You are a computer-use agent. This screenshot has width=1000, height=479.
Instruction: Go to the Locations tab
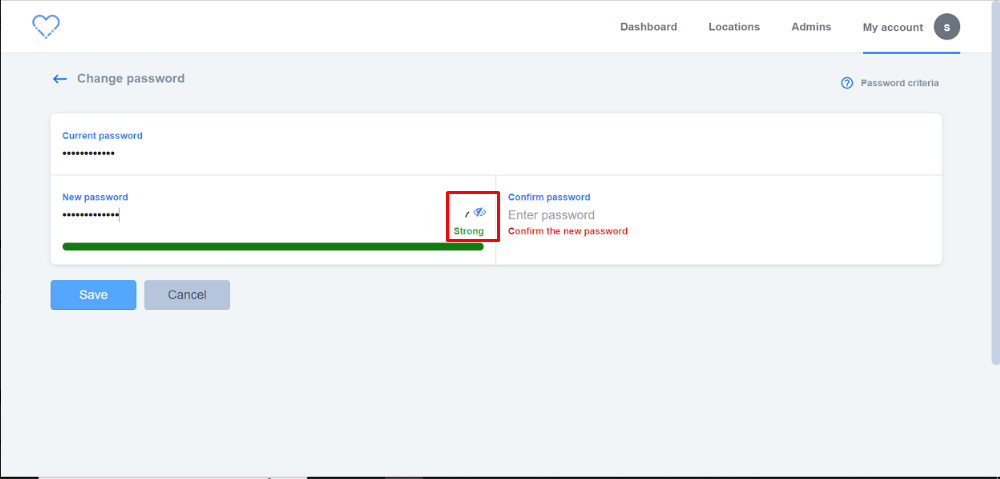[x=734, y=27]
